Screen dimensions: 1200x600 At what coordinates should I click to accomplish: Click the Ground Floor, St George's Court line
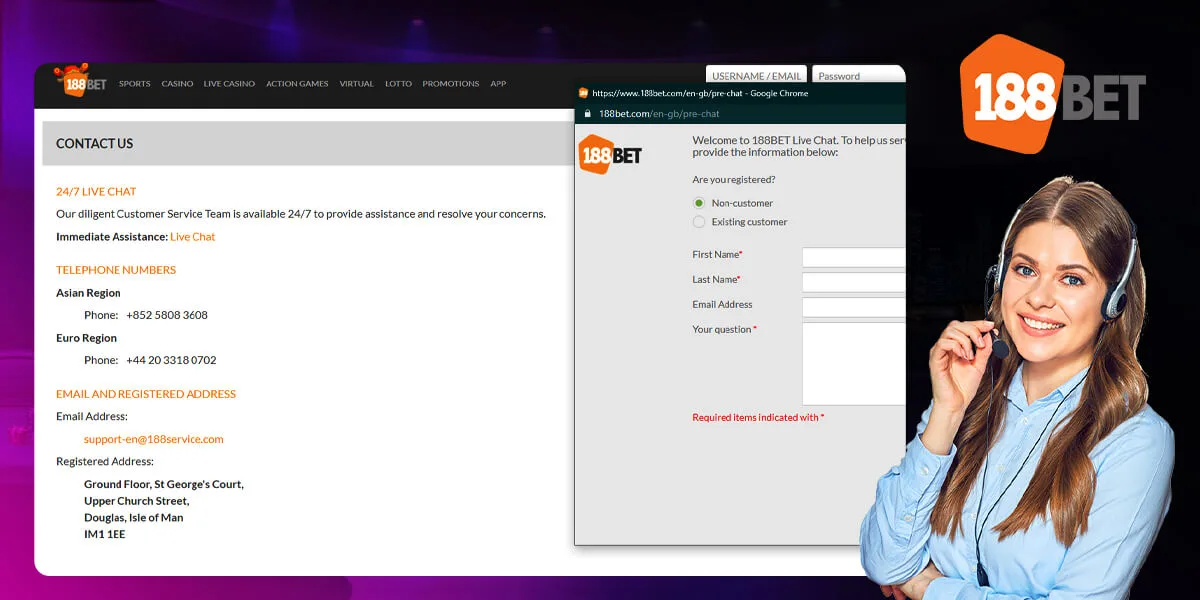pyautogui.click(x=164, y=484)
